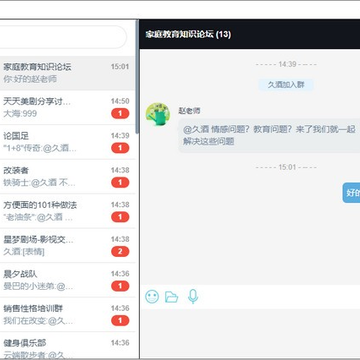Click unread badge on 销售性格培训群 row
The image size is (360, 360).
pyautogui.click(x=120, y=321)
